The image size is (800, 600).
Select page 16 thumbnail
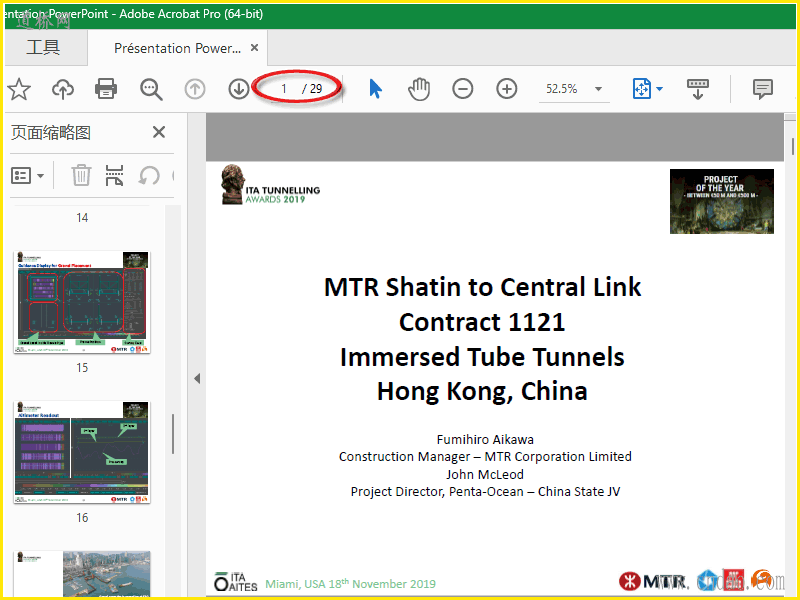pyautogui.click(x=82, y=452)
